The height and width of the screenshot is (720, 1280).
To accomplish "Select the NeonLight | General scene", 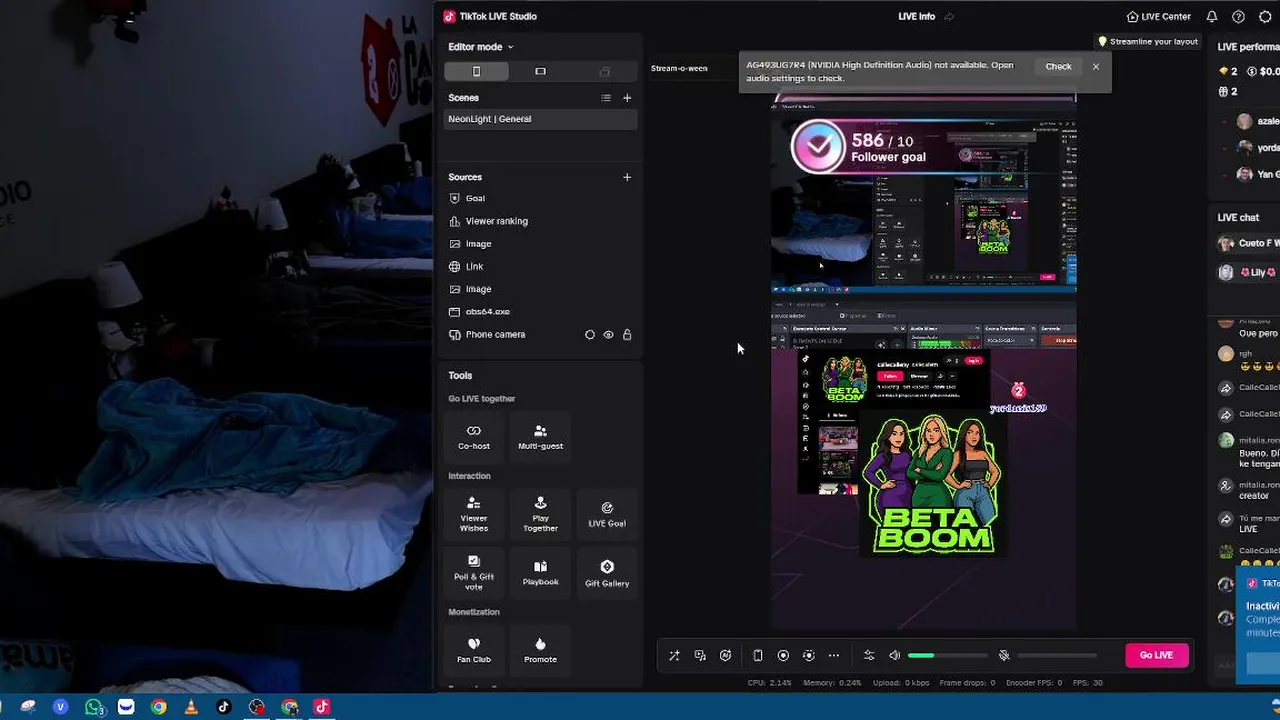I will [540, 119].
